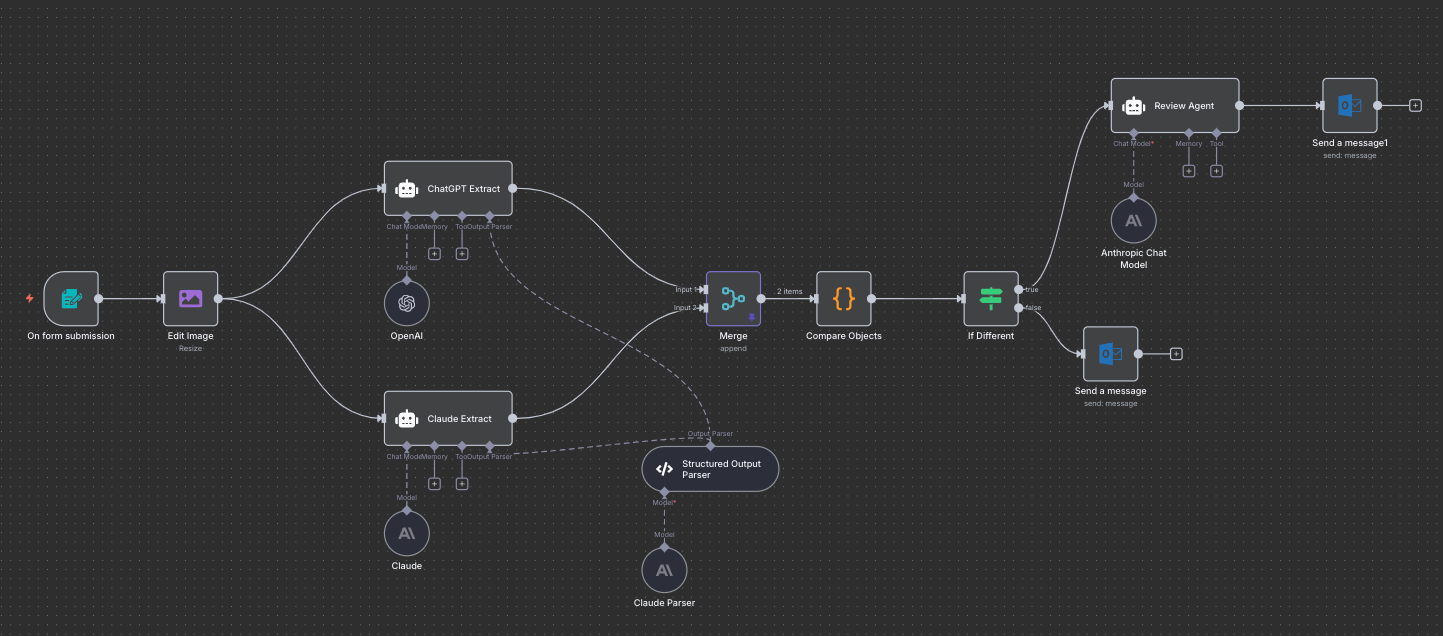Image resolution: width=1443 pixels, height=636 pixels.
Task: Click the Compare Objects code node
Action: 843,298
